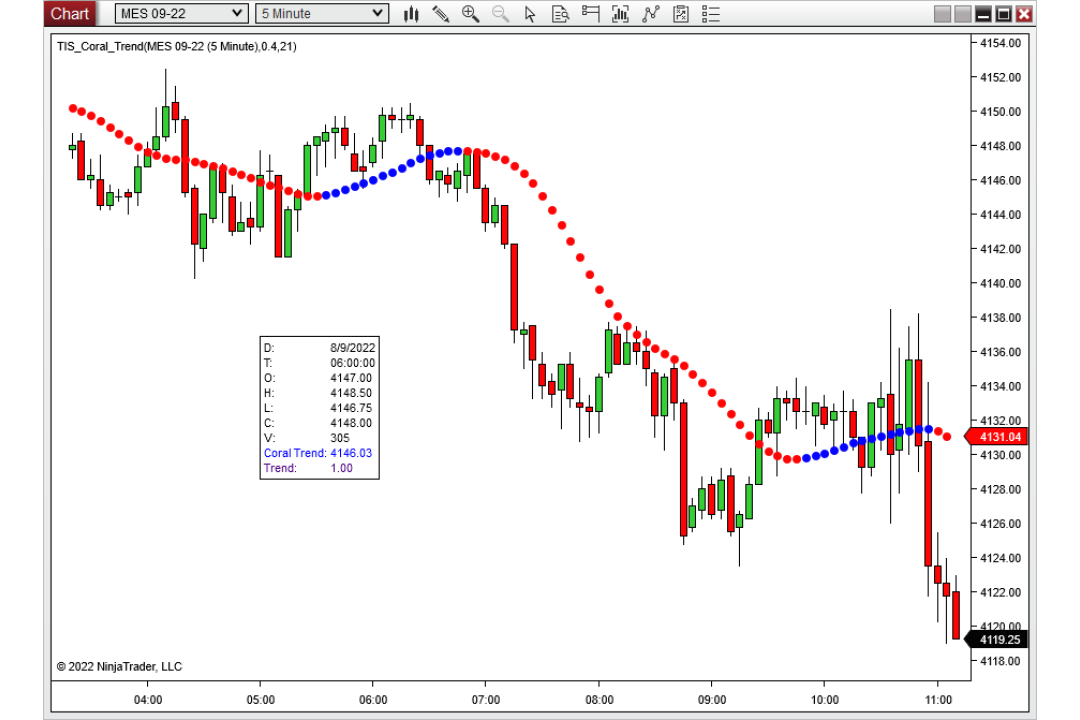
Task: Toggle the Chart Trader icon
Action: pyautogui.click(x=590, y=14)
